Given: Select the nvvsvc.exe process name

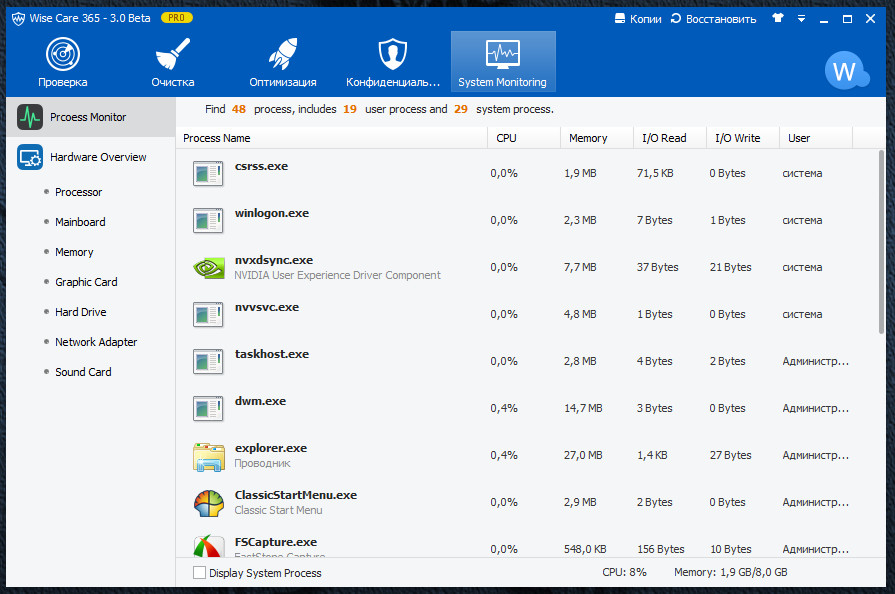Looking at the screenshot, I should (x=267, y=307).
